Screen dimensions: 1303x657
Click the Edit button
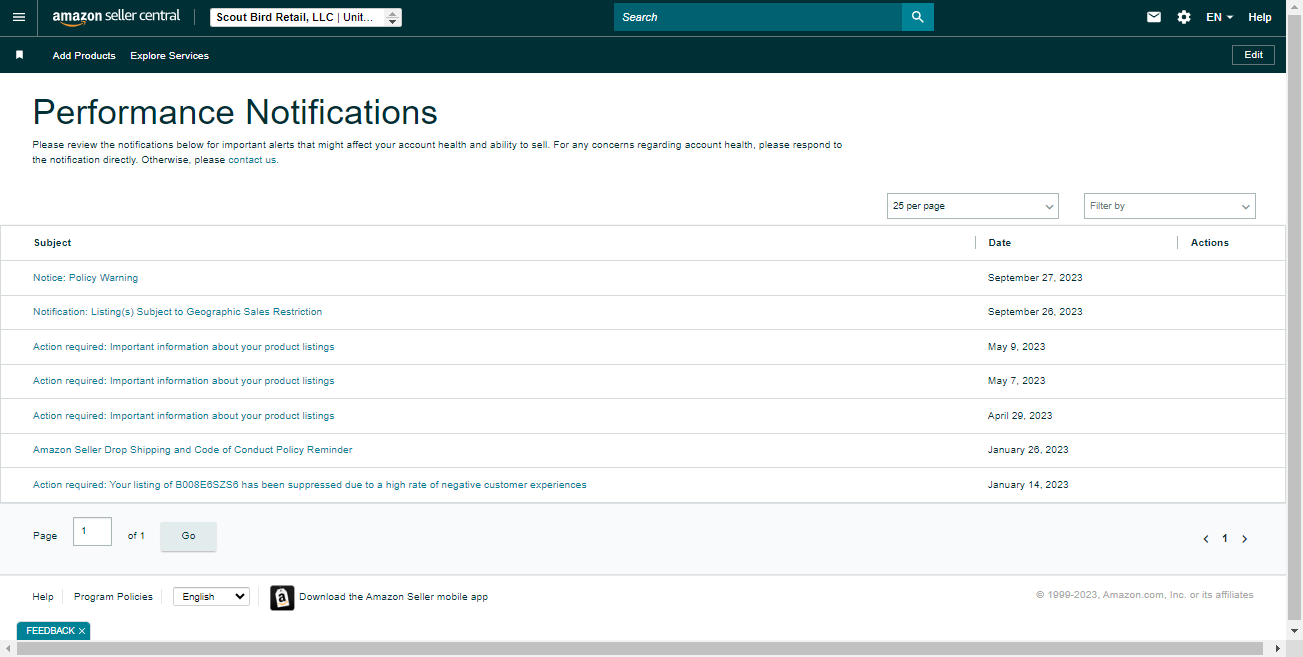pos(1253,55)
